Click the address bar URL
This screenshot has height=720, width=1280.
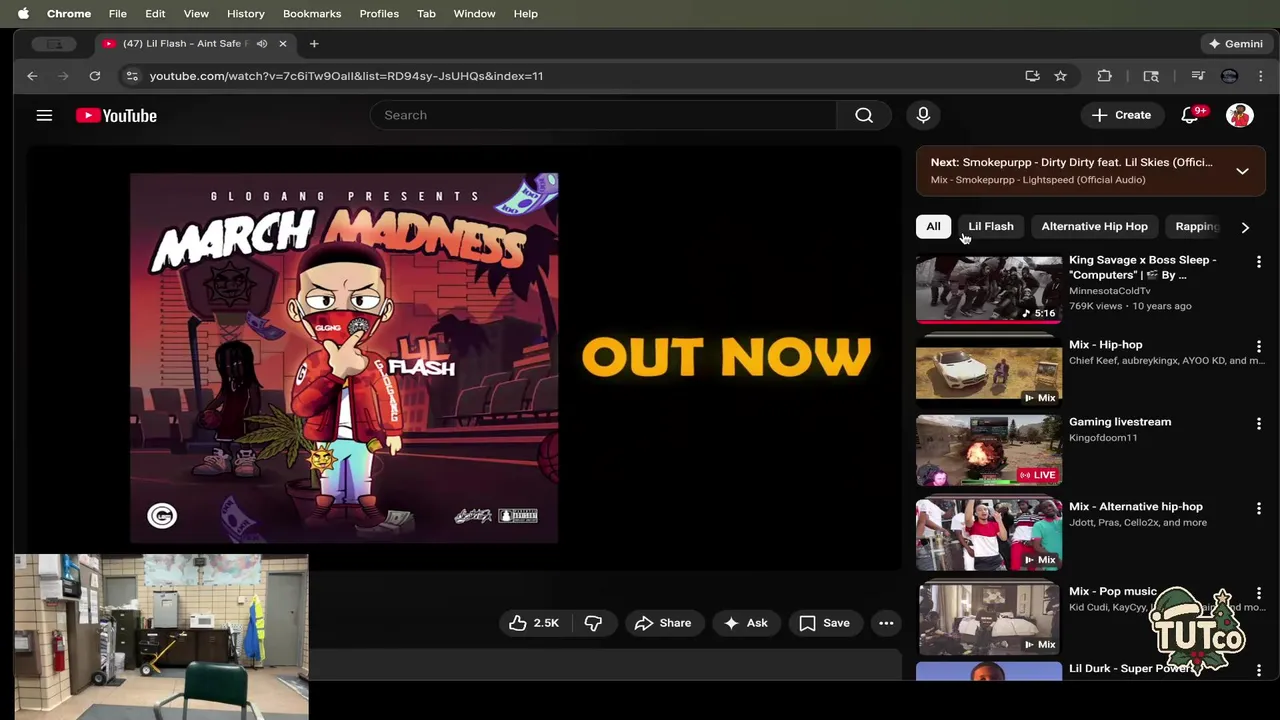click(x=346, y=76)
